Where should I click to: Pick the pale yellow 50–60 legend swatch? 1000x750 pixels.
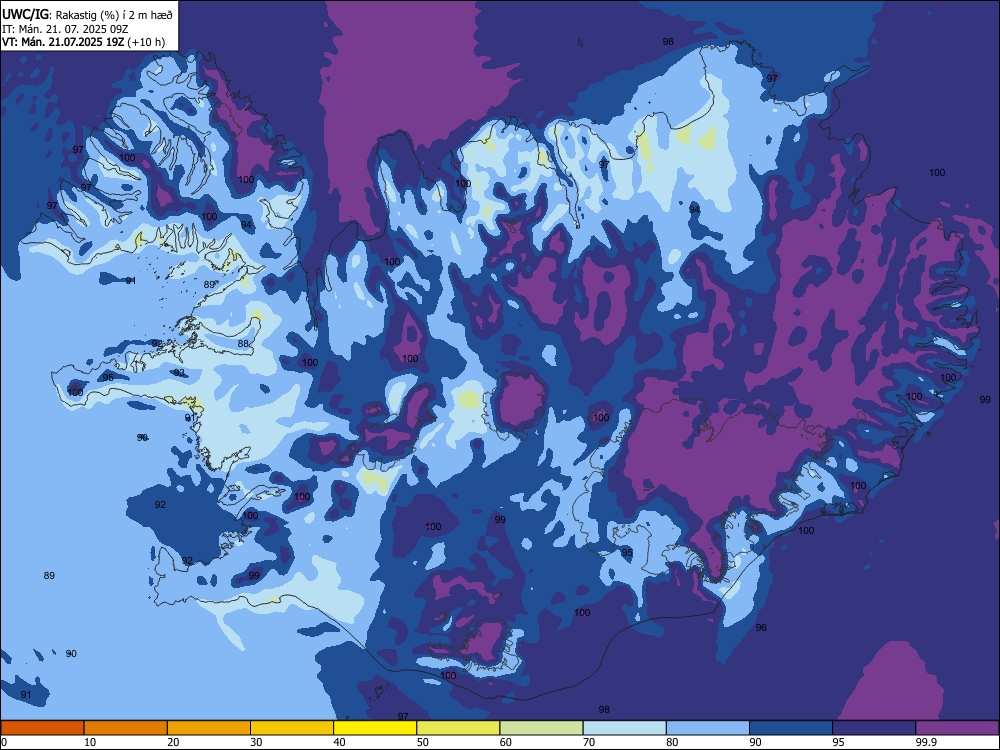(x=459, y=728)
